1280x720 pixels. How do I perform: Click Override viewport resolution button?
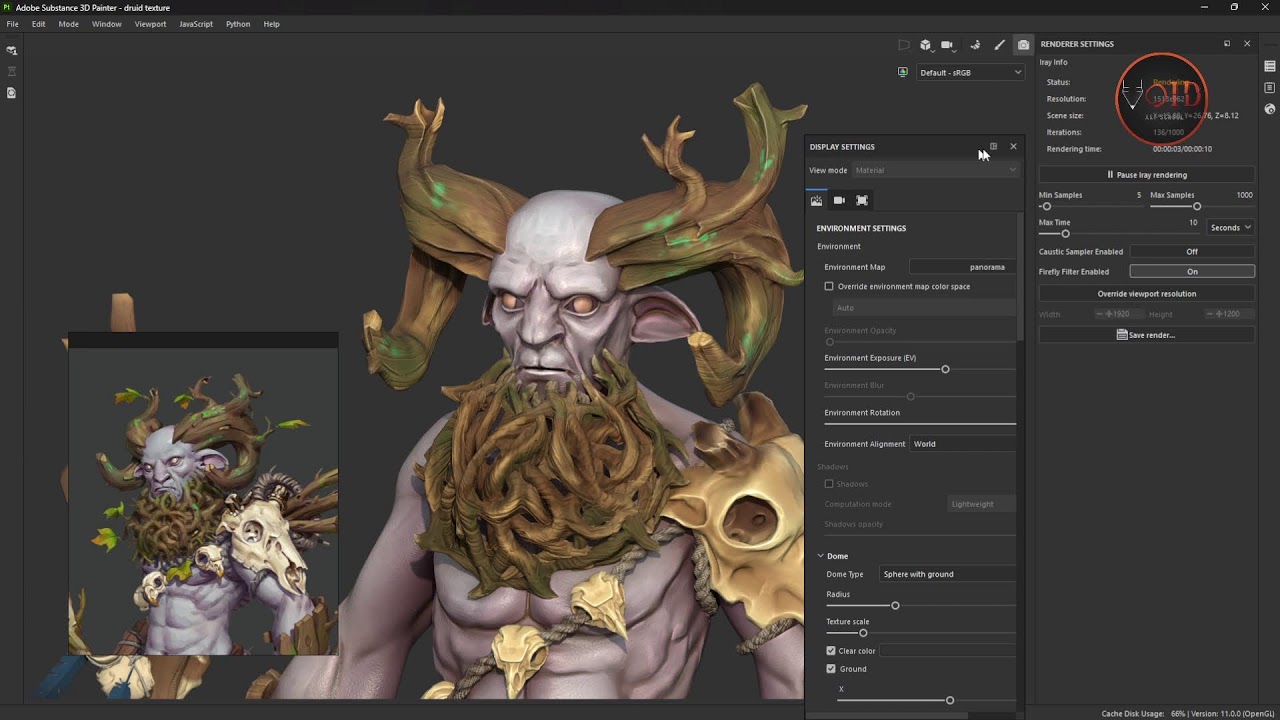point(1147,294)
